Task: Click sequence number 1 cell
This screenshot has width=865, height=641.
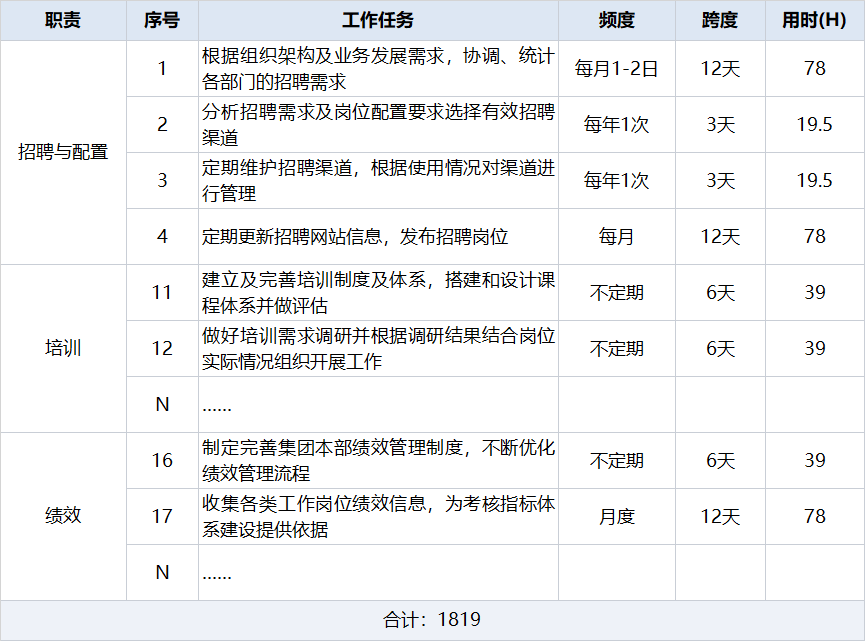Action: (162, 68)
